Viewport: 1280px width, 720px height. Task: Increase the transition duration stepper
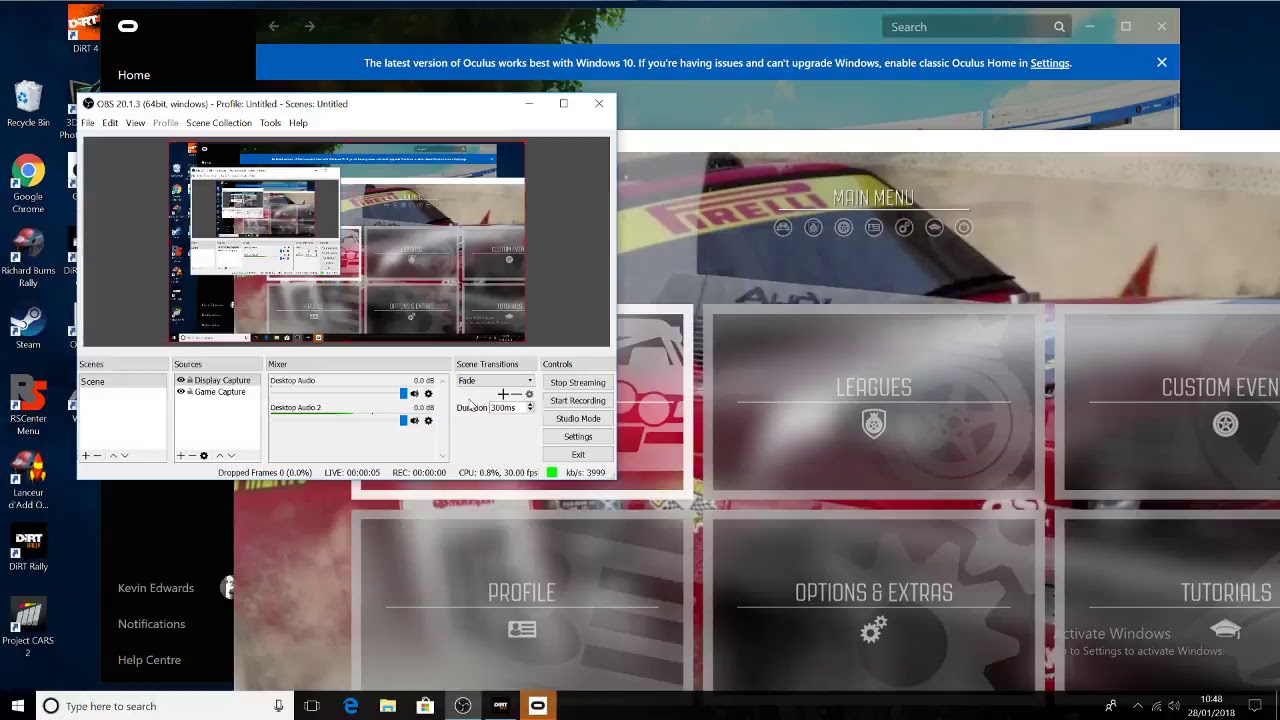pos(530,405)
